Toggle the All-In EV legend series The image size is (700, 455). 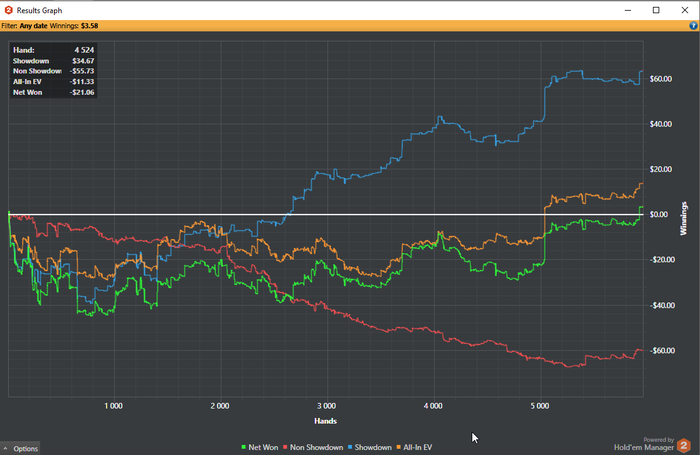pyautogui.click(x=414, y=447)
